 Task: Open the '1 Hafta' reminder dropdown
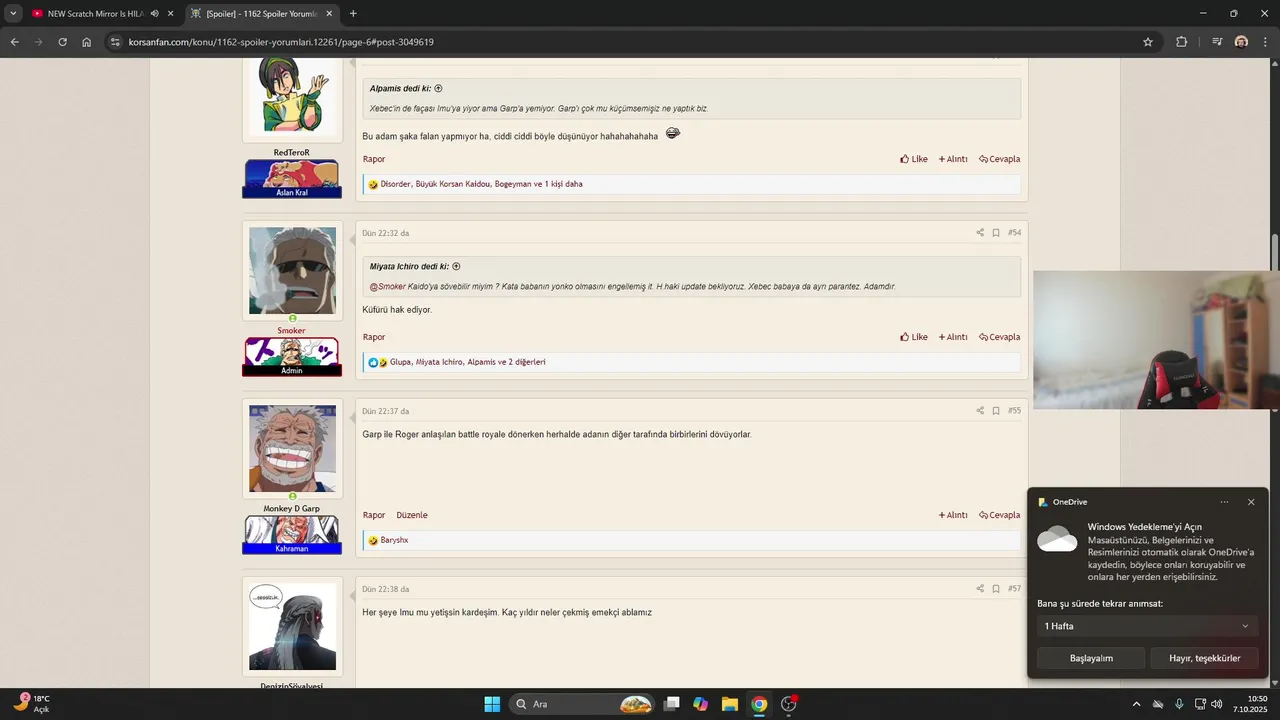tap(1147, 626)
